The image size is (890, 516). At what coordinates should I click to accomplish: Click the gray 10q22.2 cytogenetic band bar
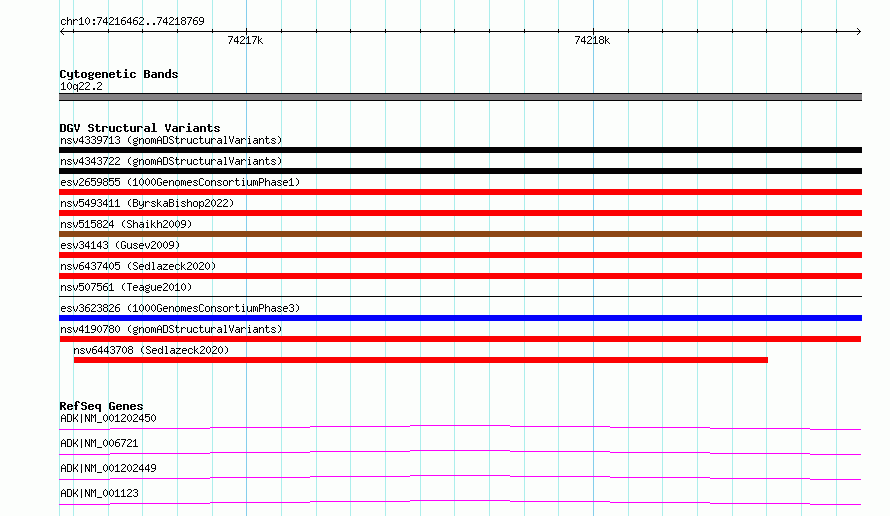coord(460,97)
